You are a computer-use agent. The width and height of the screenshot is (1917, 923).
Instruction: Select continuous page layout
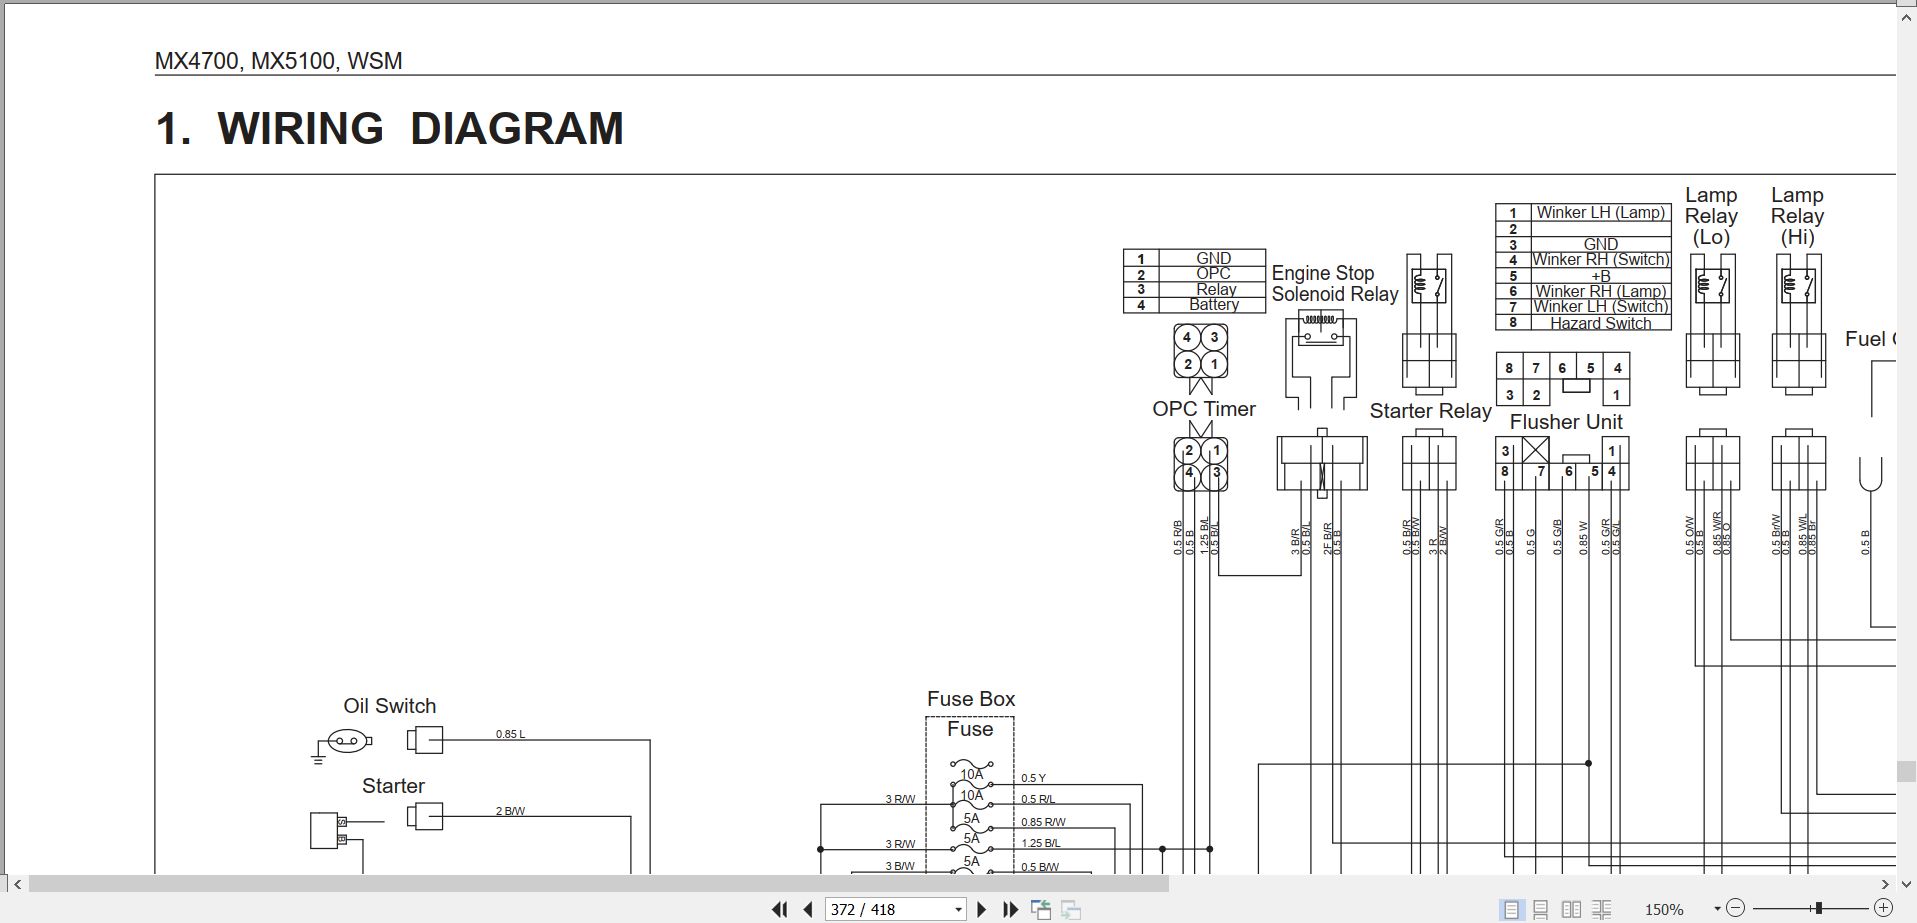(1541, 909)
